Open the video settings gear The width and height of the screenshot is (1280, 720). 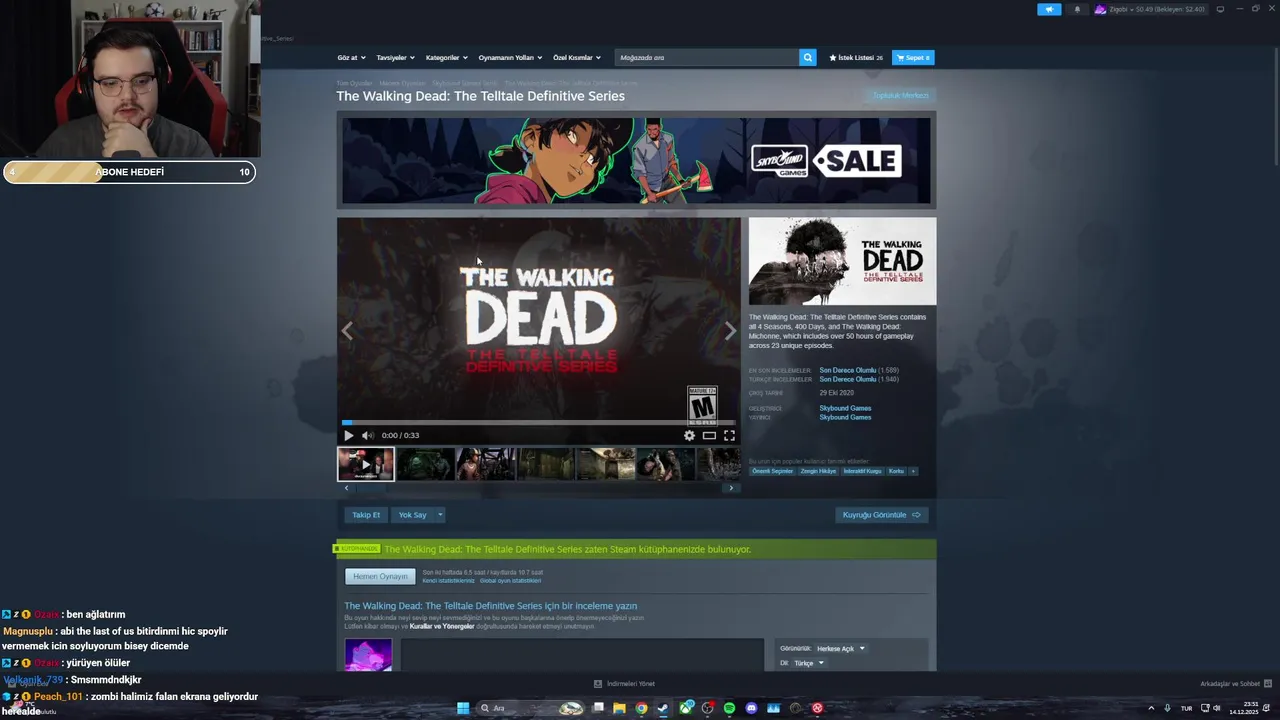pyautogui.click(x=689, y=435)
